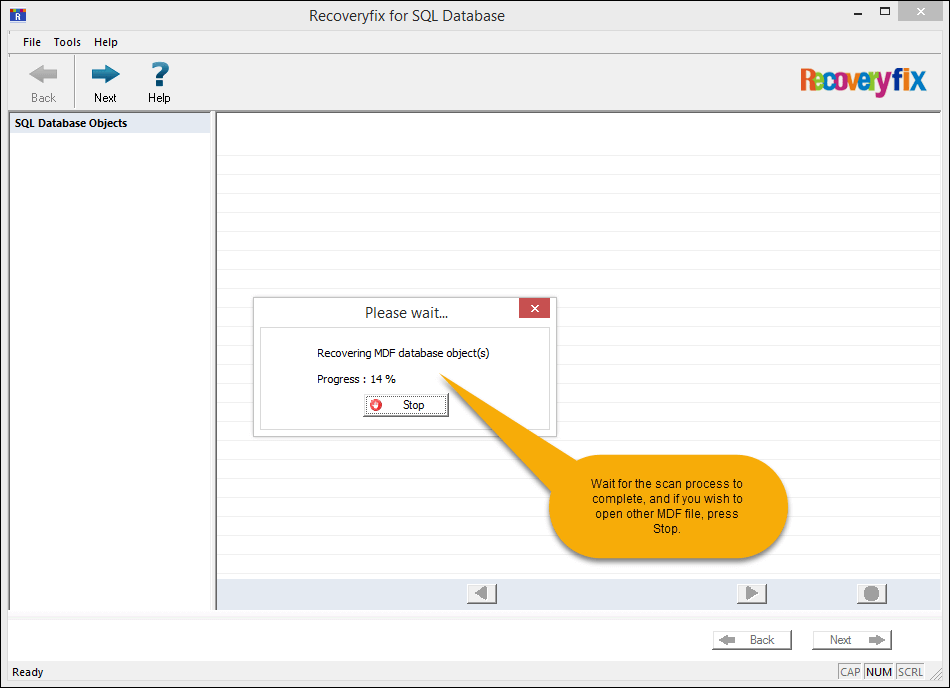Select the SQL Database Objects header
The width and height of the screenshot is (950, 688).
110,123
